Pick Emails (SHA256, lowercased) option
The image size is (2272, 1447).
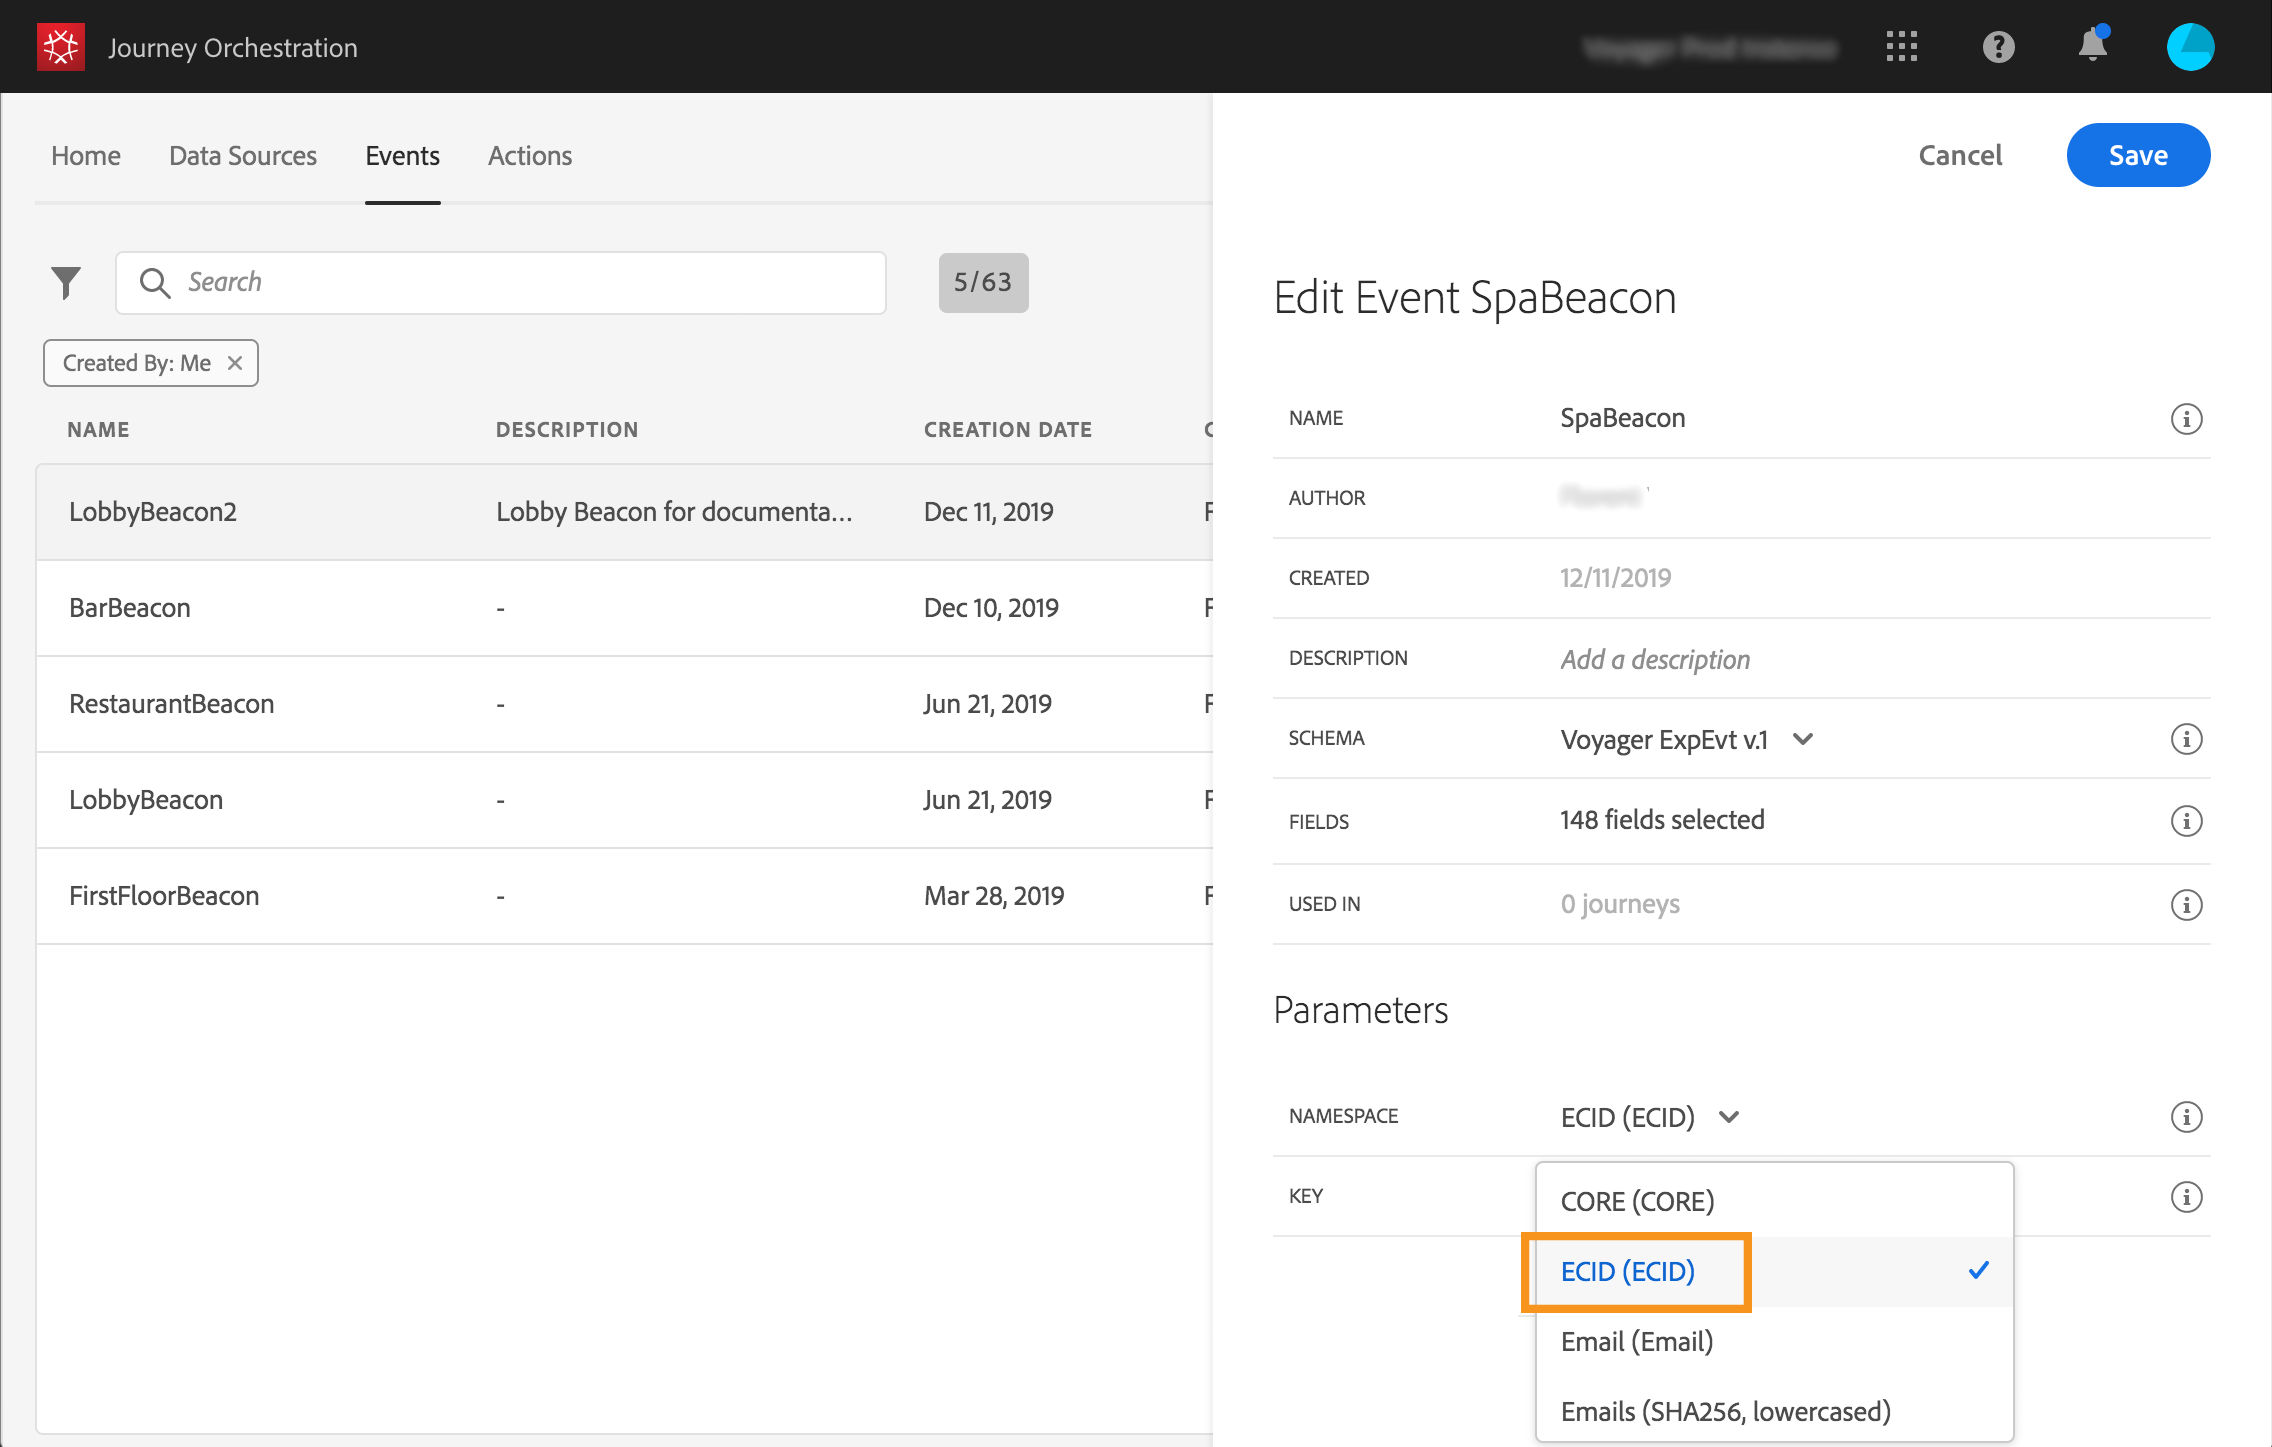click(x=1725, y=1411)
